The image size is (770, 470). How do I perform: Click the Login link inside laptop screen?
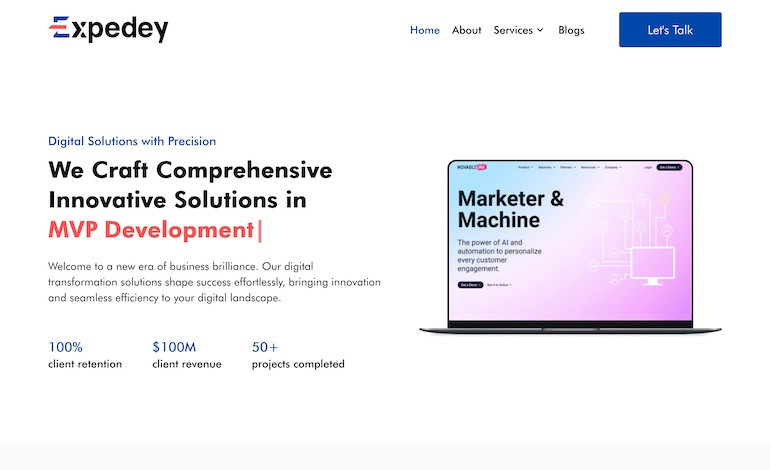click(x=648, y=167)
